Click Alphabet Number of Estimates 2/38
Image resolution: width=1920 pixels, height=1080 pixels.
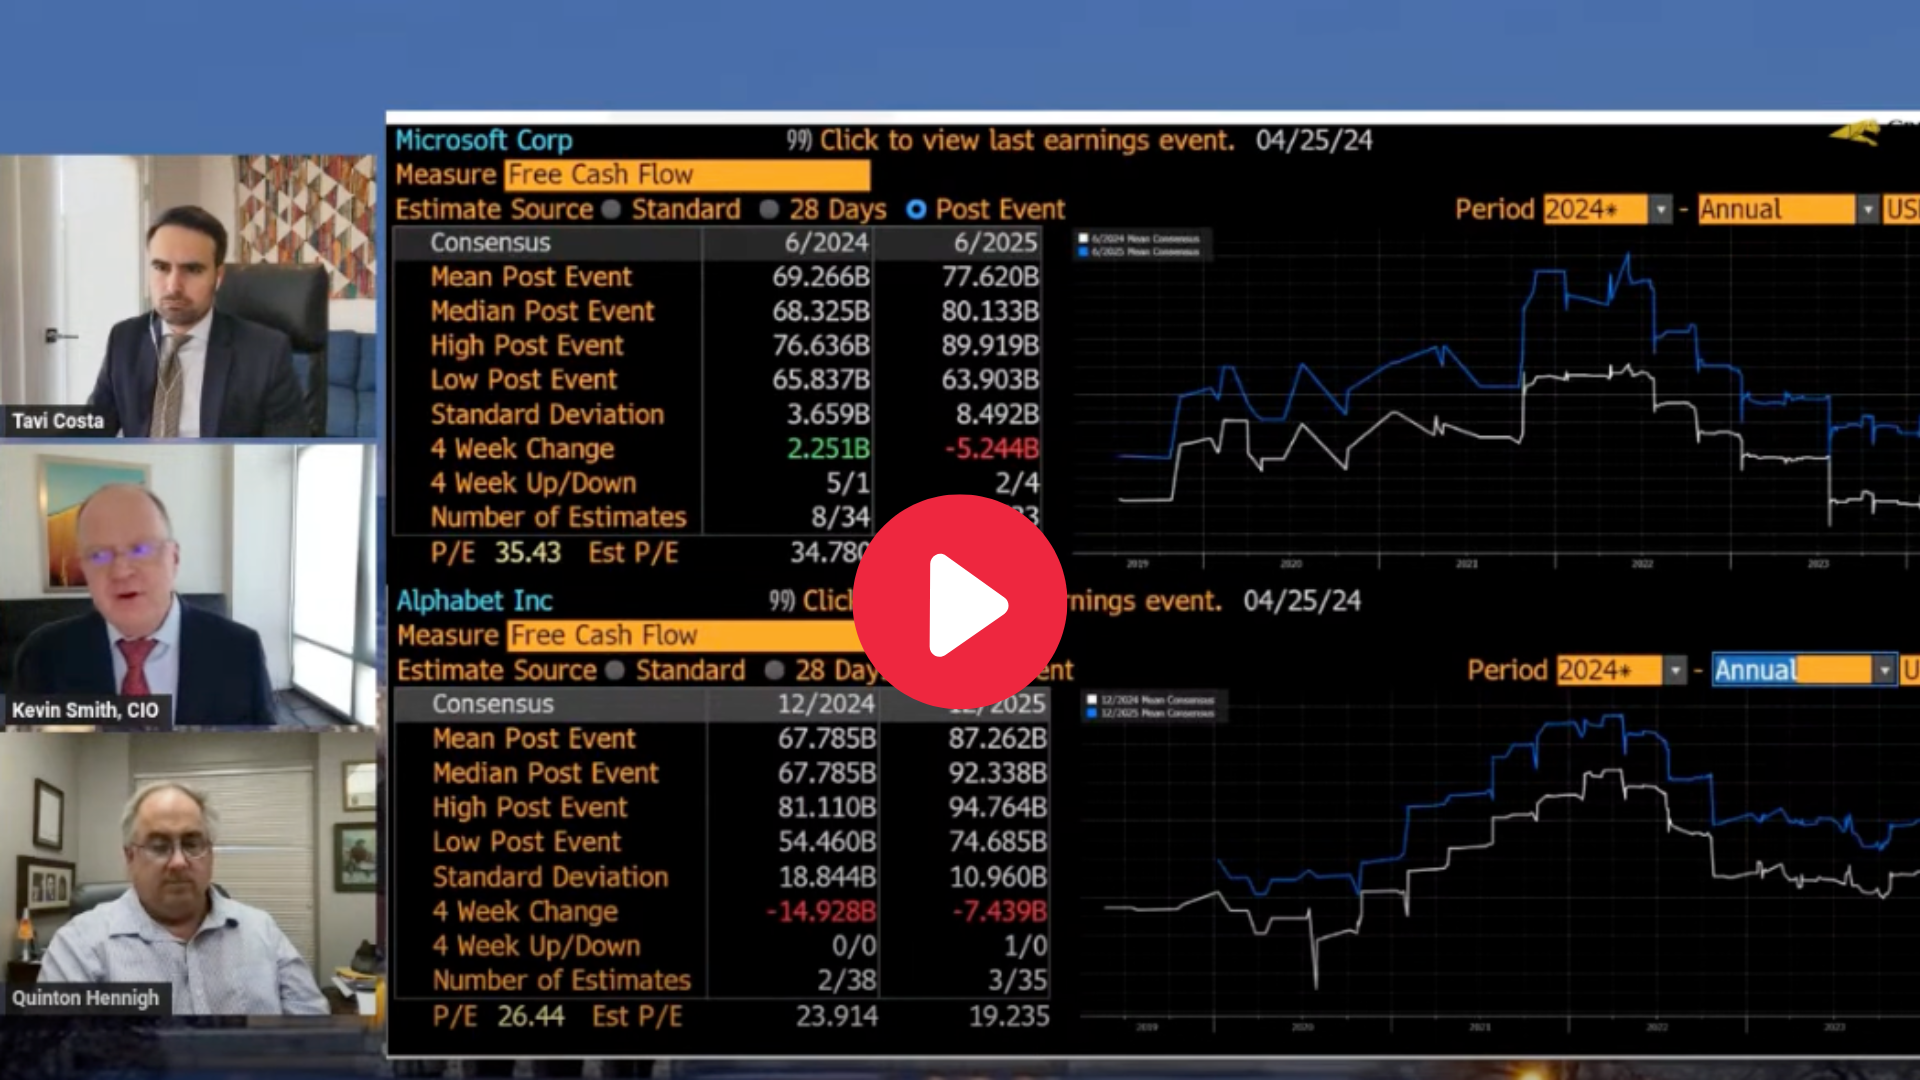[x=846, y=981]
